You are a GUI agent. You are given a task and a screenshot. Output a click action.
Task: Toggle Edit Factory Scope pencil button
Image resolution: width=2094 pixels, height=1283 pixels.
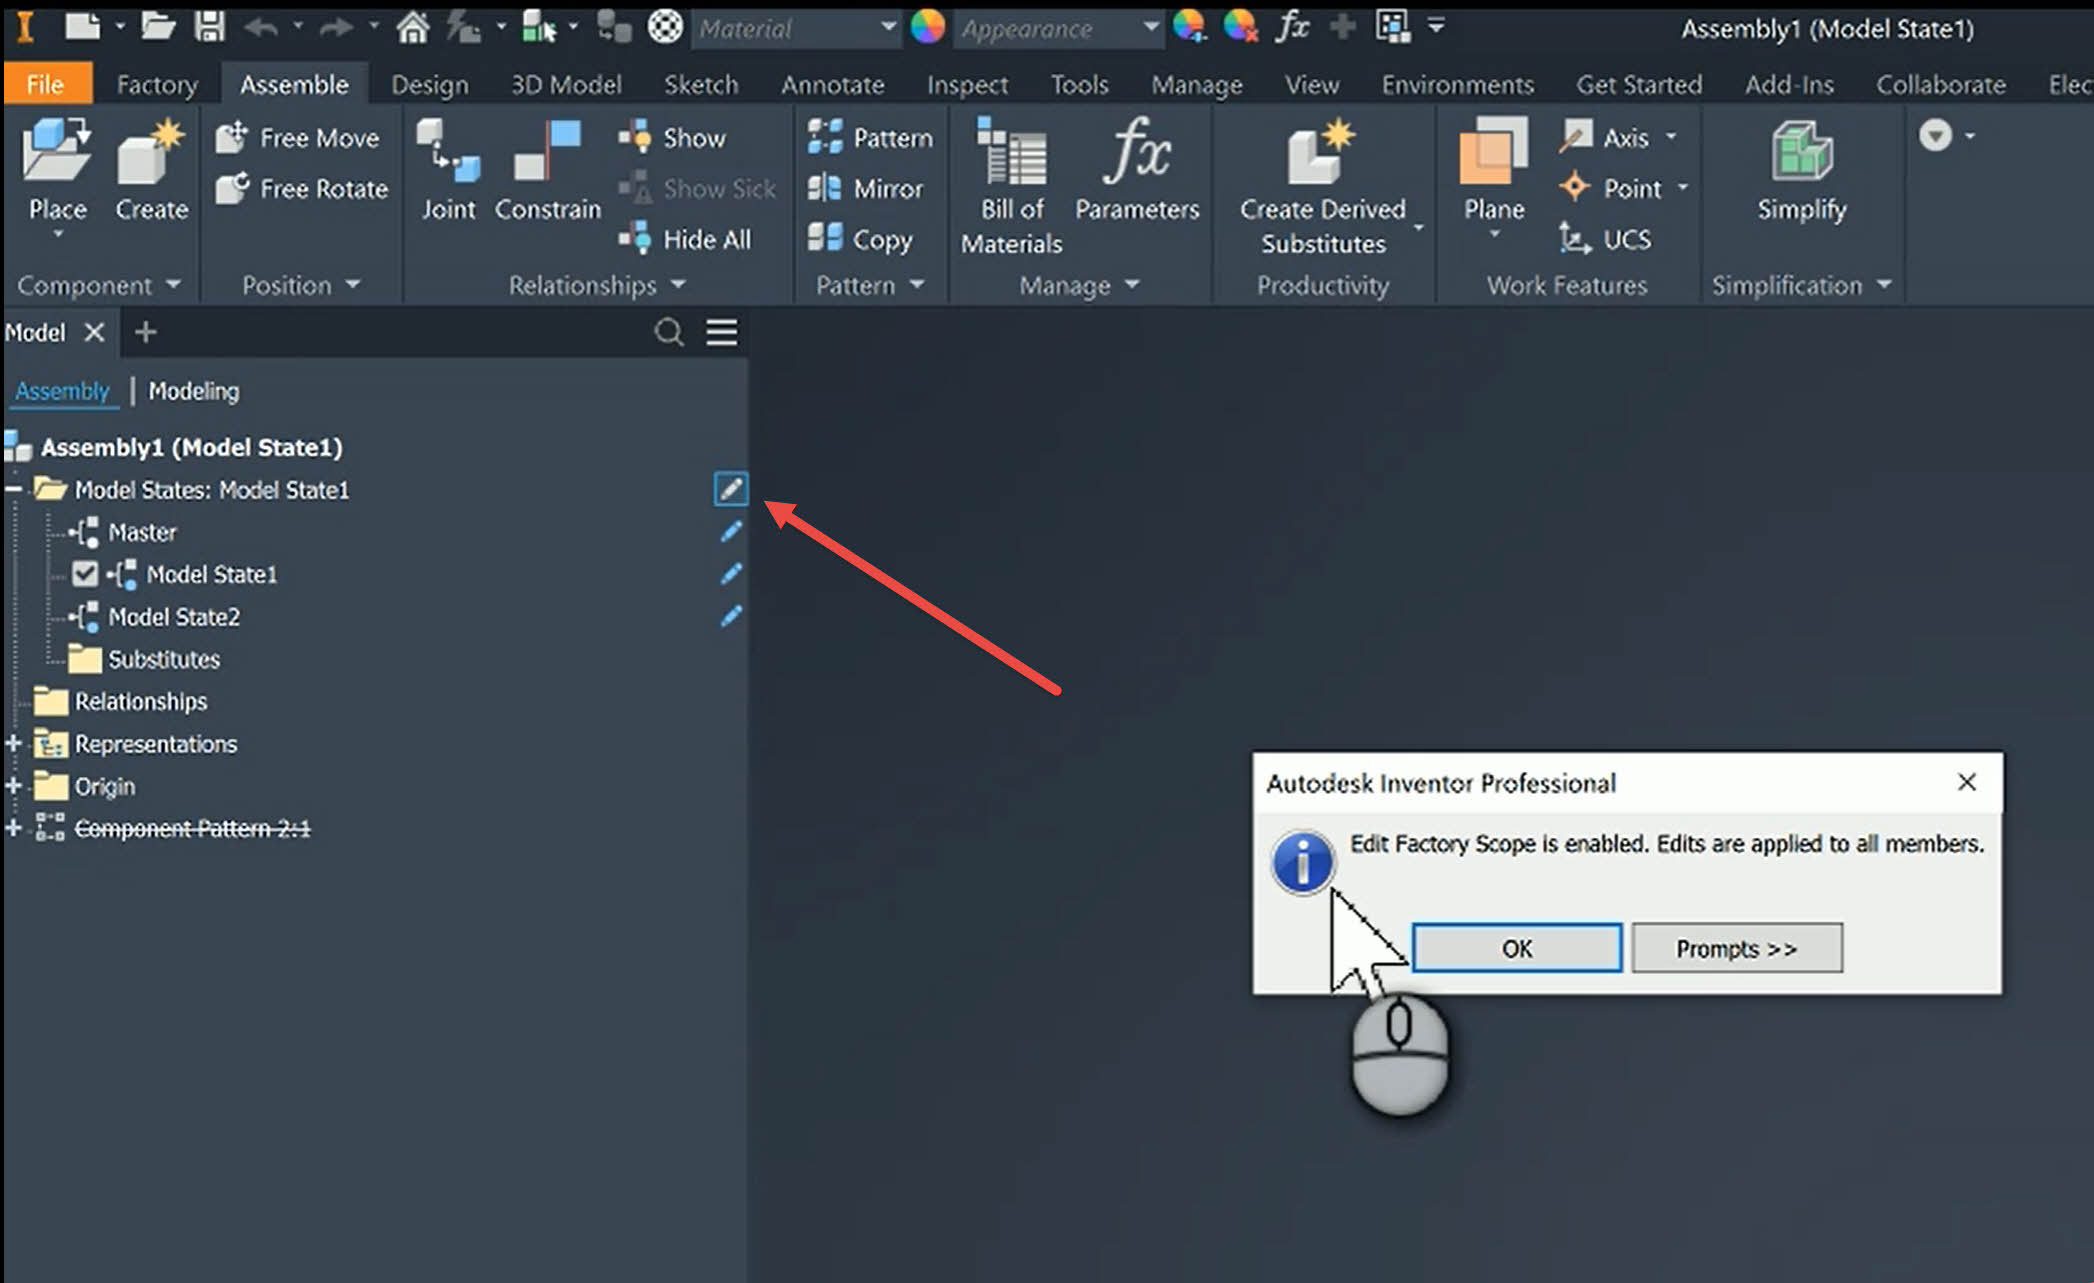coord(731,489)
